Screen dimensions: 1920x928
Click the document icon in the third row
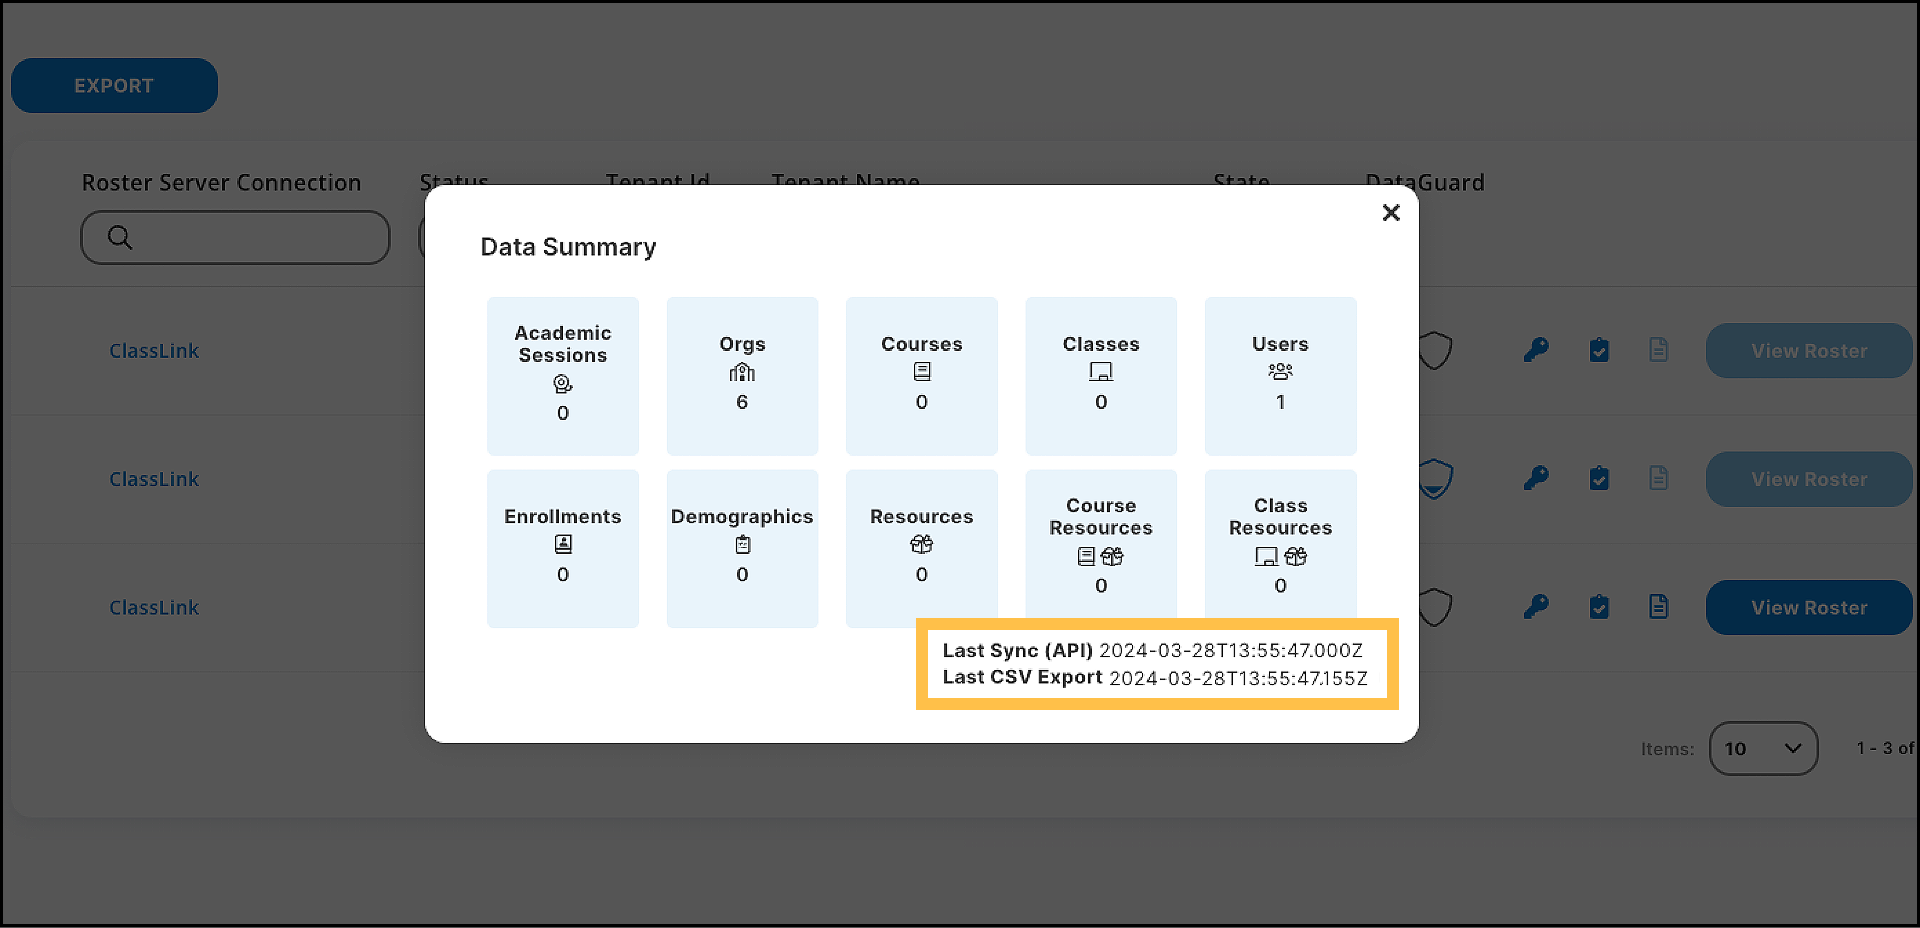[x=1659, y=606]
